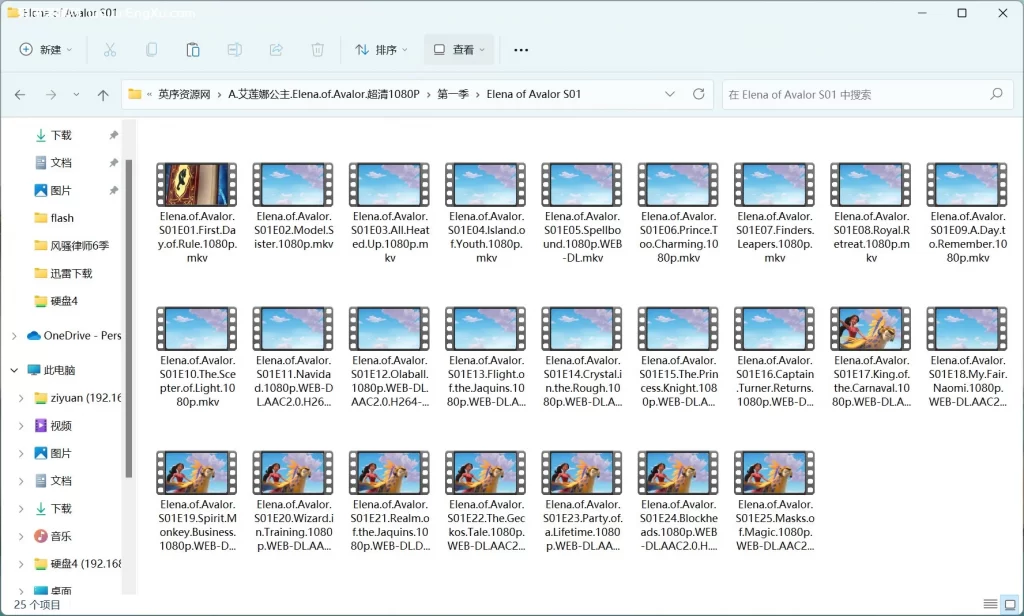
Task: Select S01E25.Masks.of.Magic video file
Action: pyautogui.click(x=775, y=501)
